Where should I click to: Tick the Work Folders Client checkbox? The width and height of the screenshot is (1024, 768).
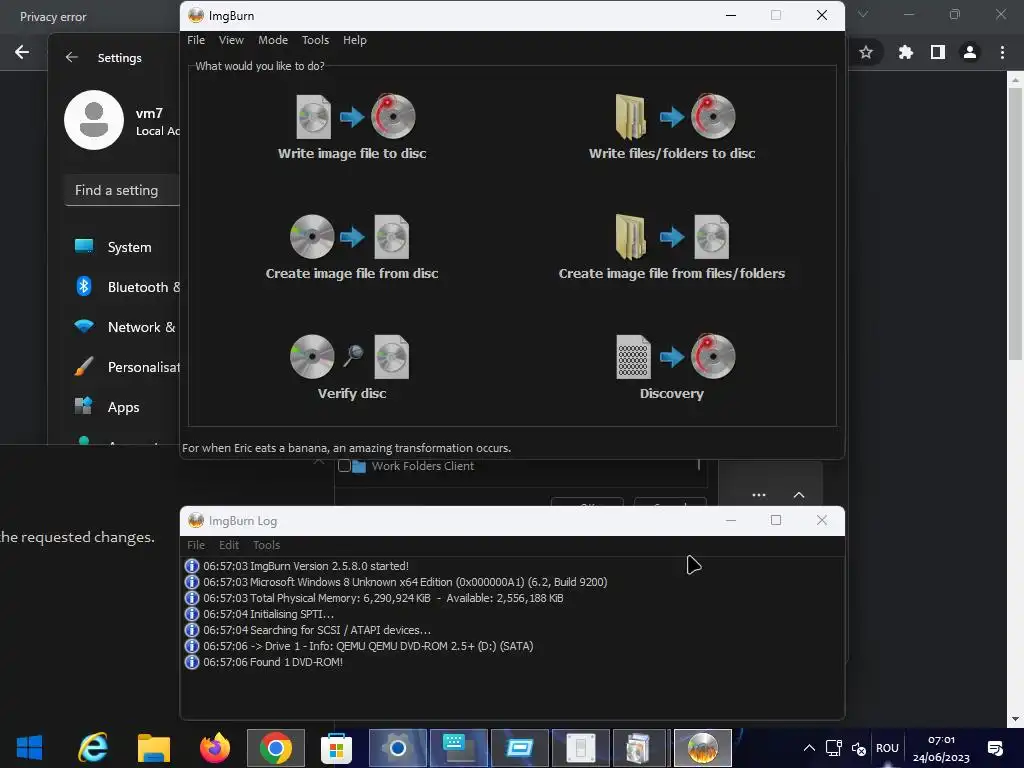(344, 466)
